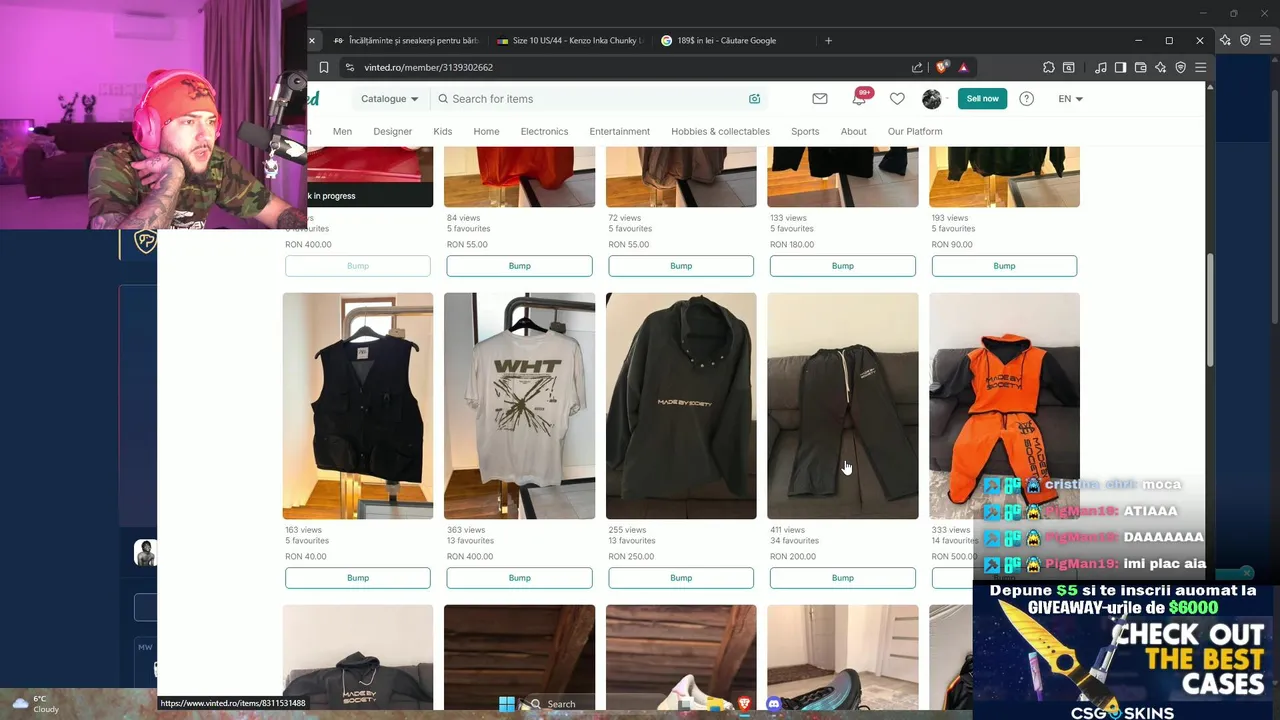1280x720 pixels.
Task: Open the browser extensions puzzle icon
Action: (1048, 67)
